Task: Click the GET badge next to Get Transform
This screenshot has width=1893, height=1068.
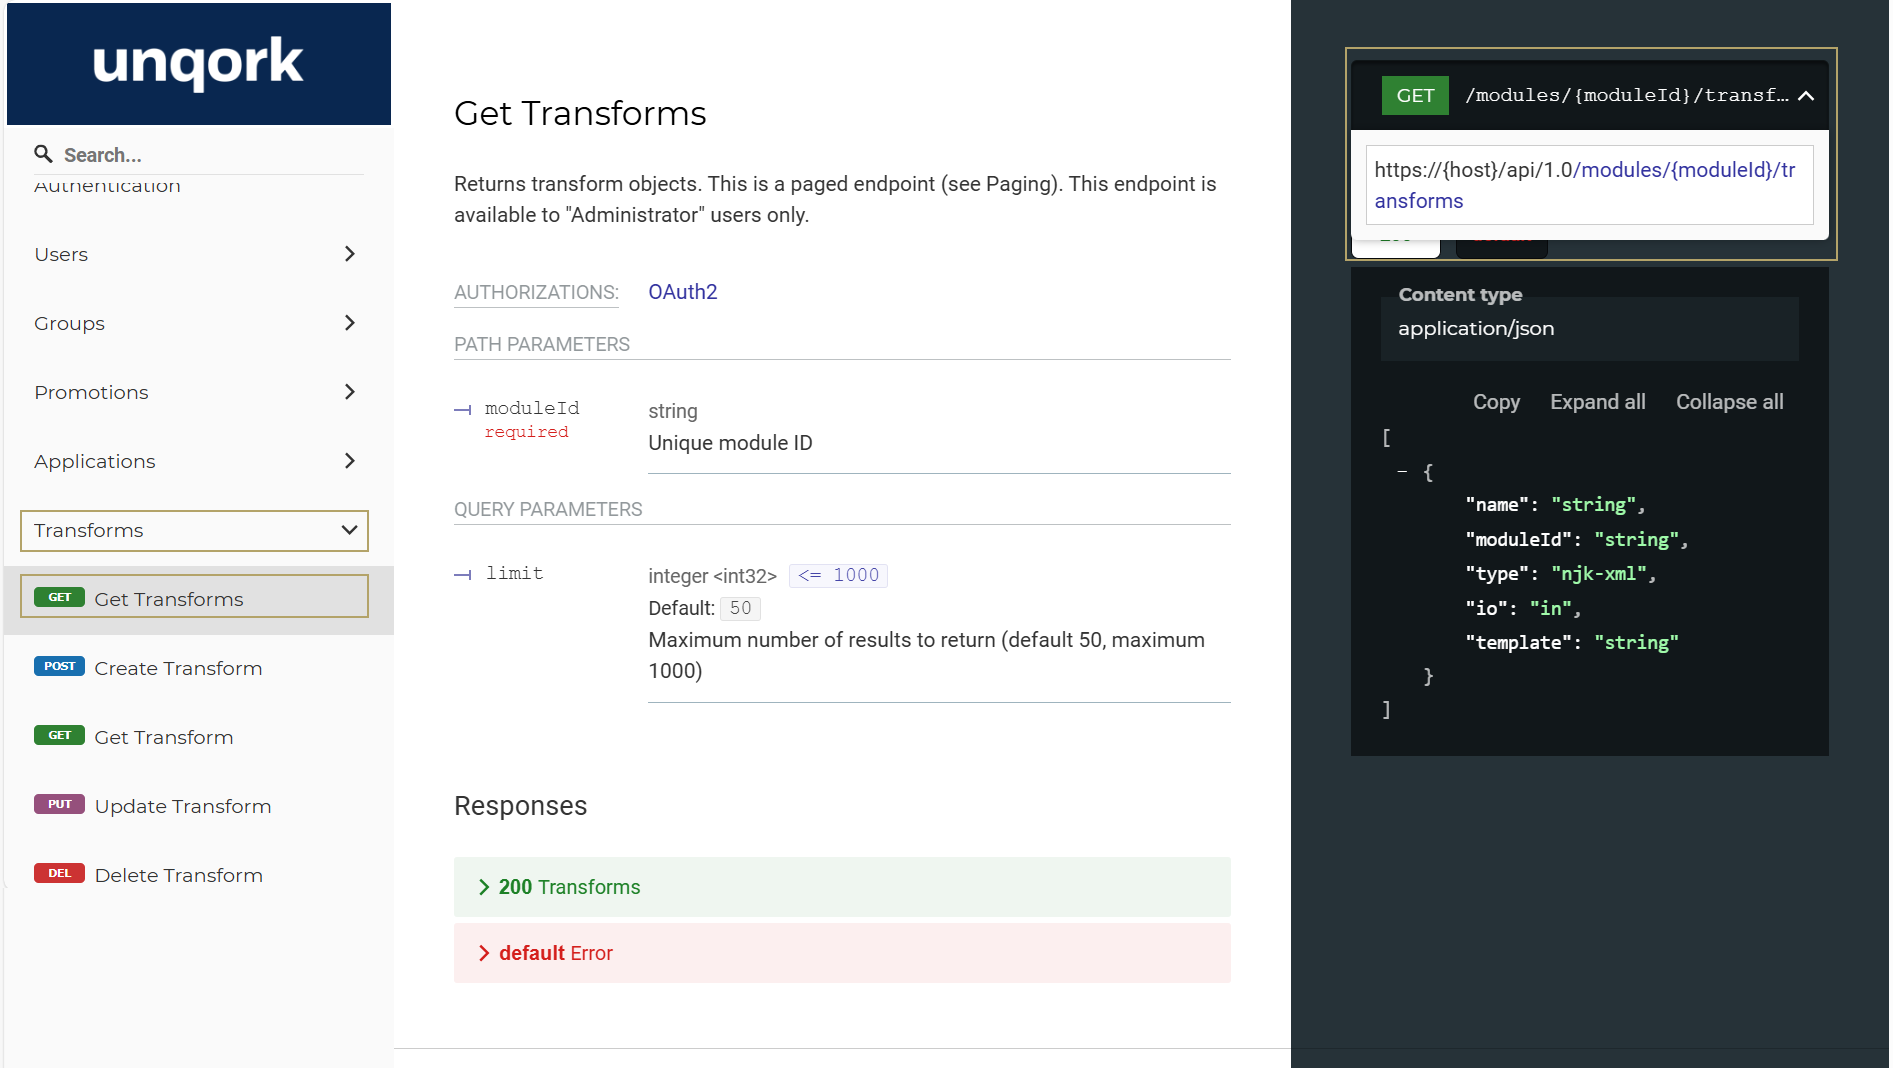Action: click(x=59, y=736)
